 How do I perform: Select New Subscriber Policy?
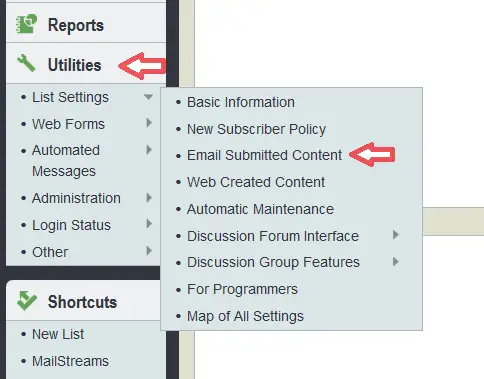(x=256, y=129)
